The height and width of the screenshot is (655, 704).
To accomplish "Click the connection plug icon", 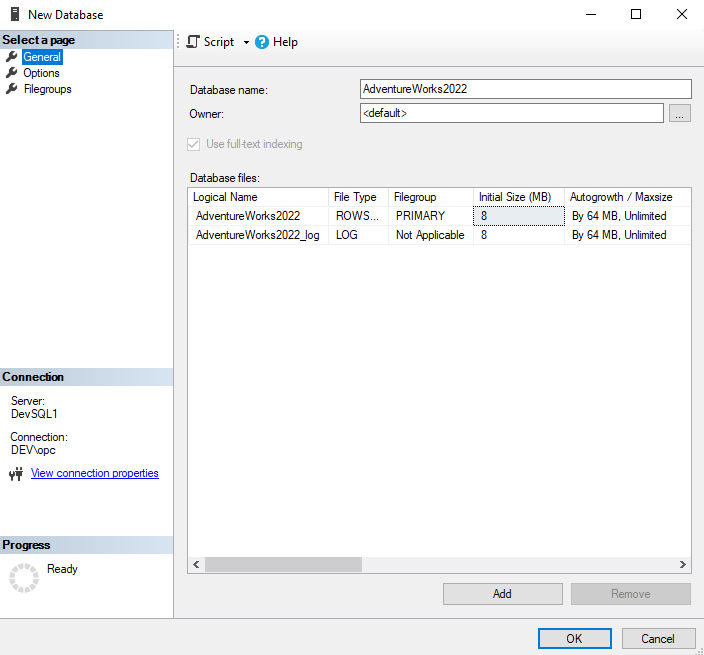I will point(16,474).
